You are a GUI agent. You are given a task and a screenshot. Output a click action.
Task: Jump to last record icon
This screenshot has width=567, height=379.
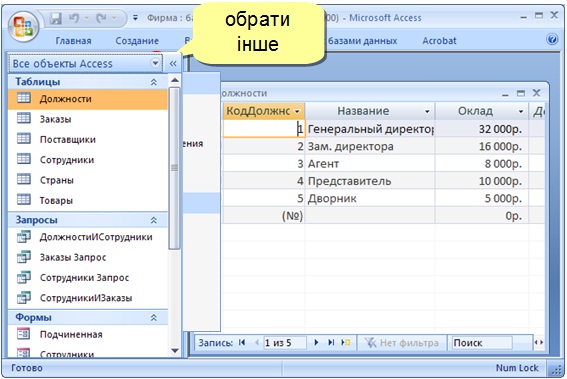[x=331, y=342]
